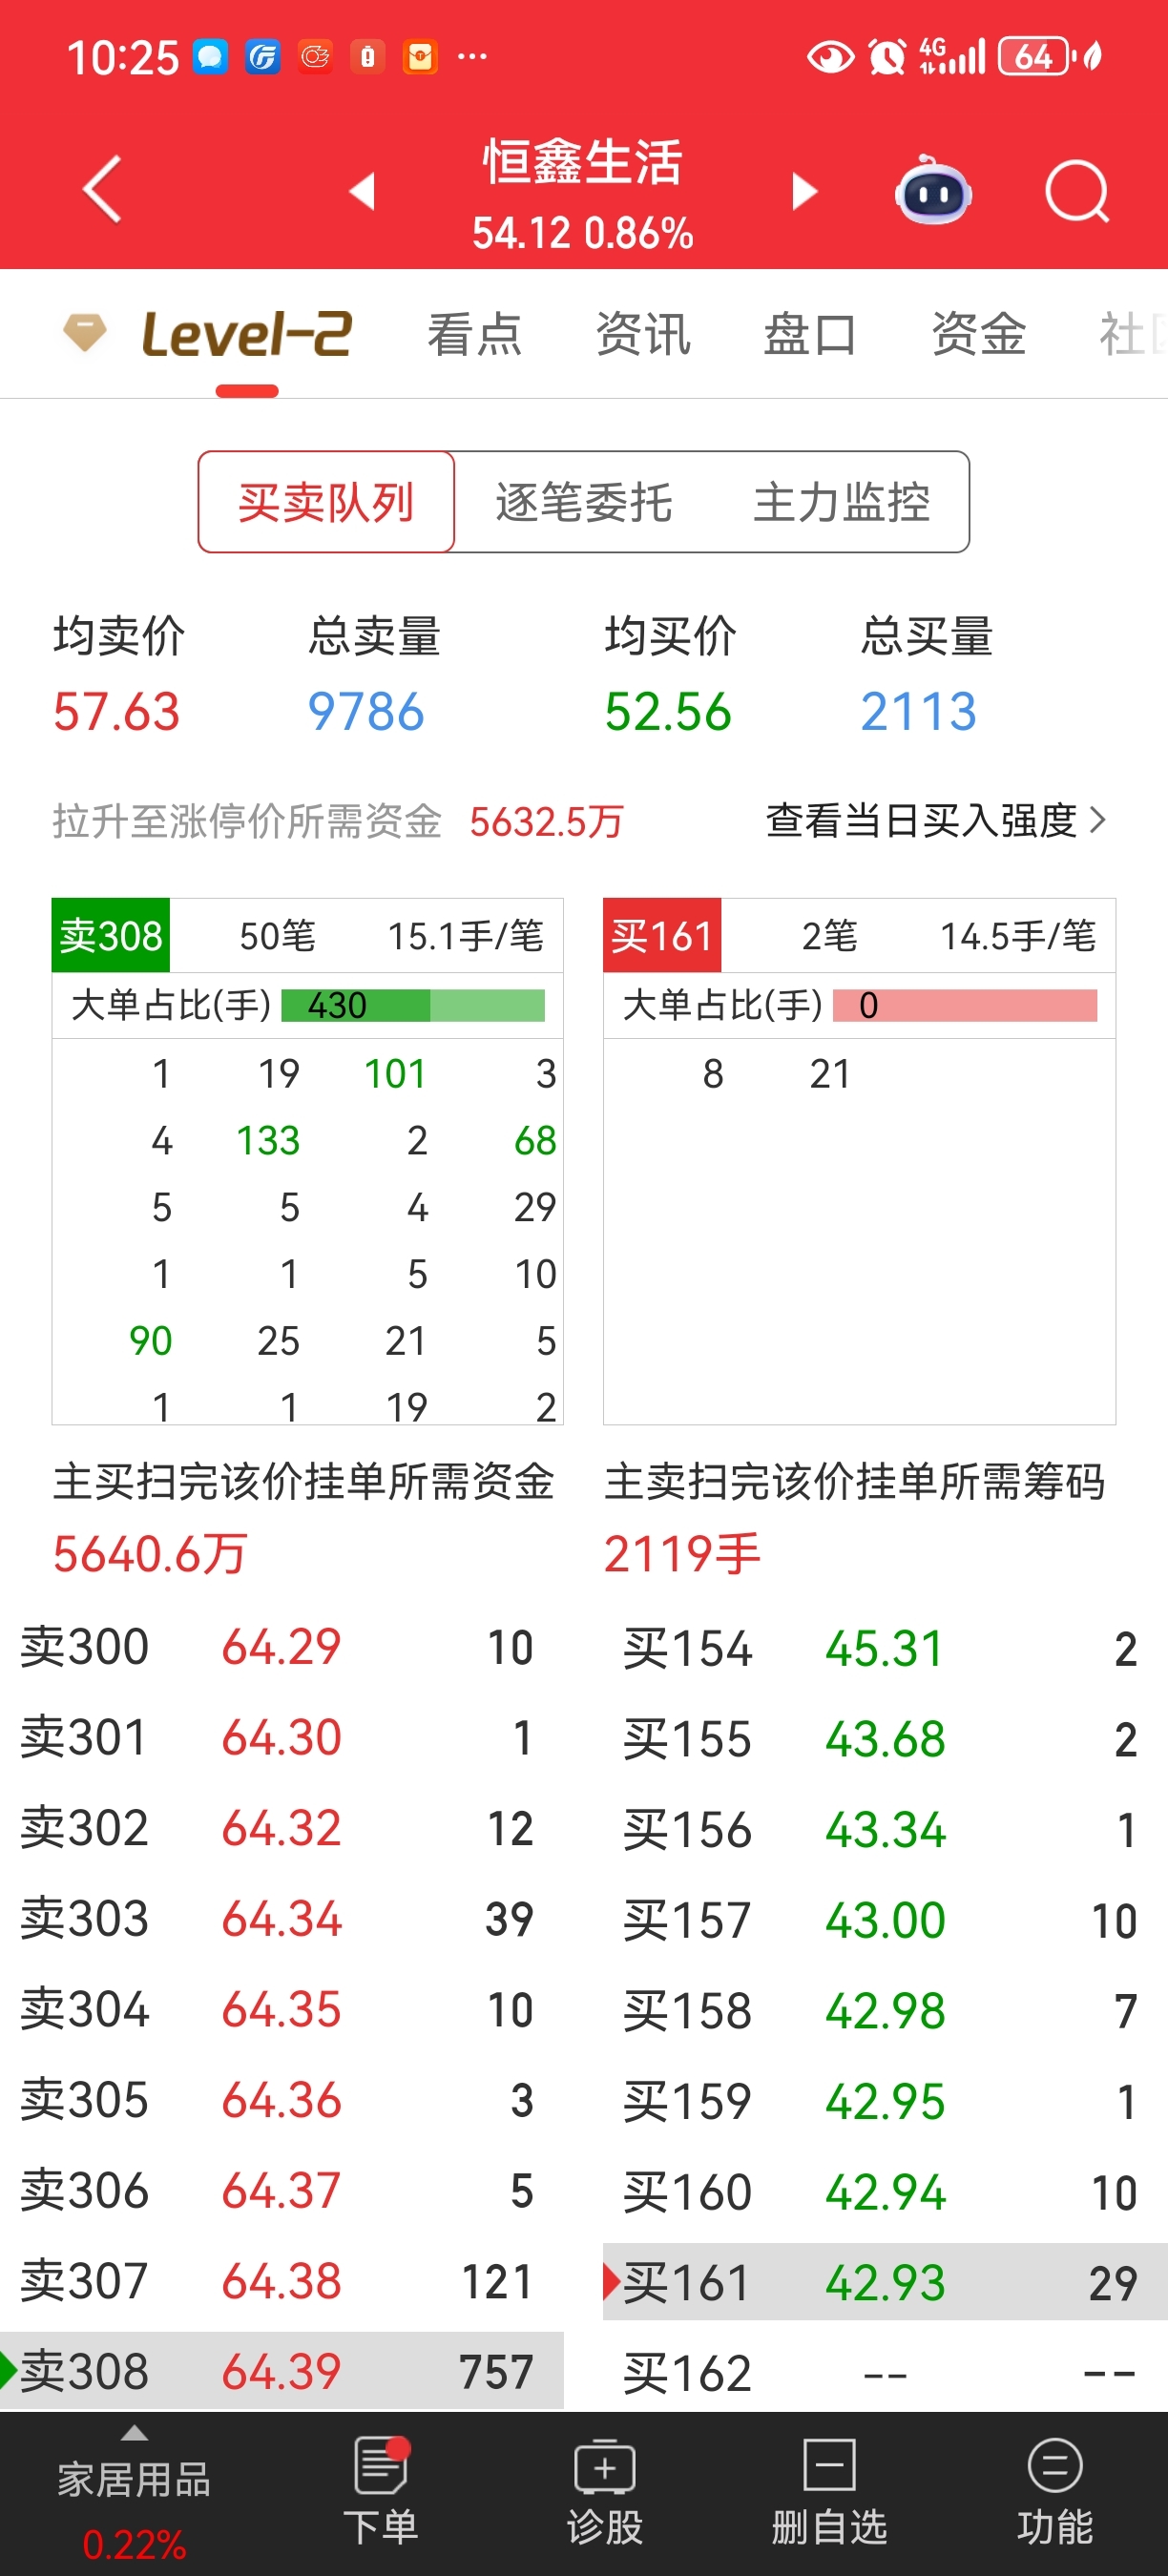Select 买154 row at 45.31
This screenshot has height=2576, width=1168.
click(x=885, y=1649)
